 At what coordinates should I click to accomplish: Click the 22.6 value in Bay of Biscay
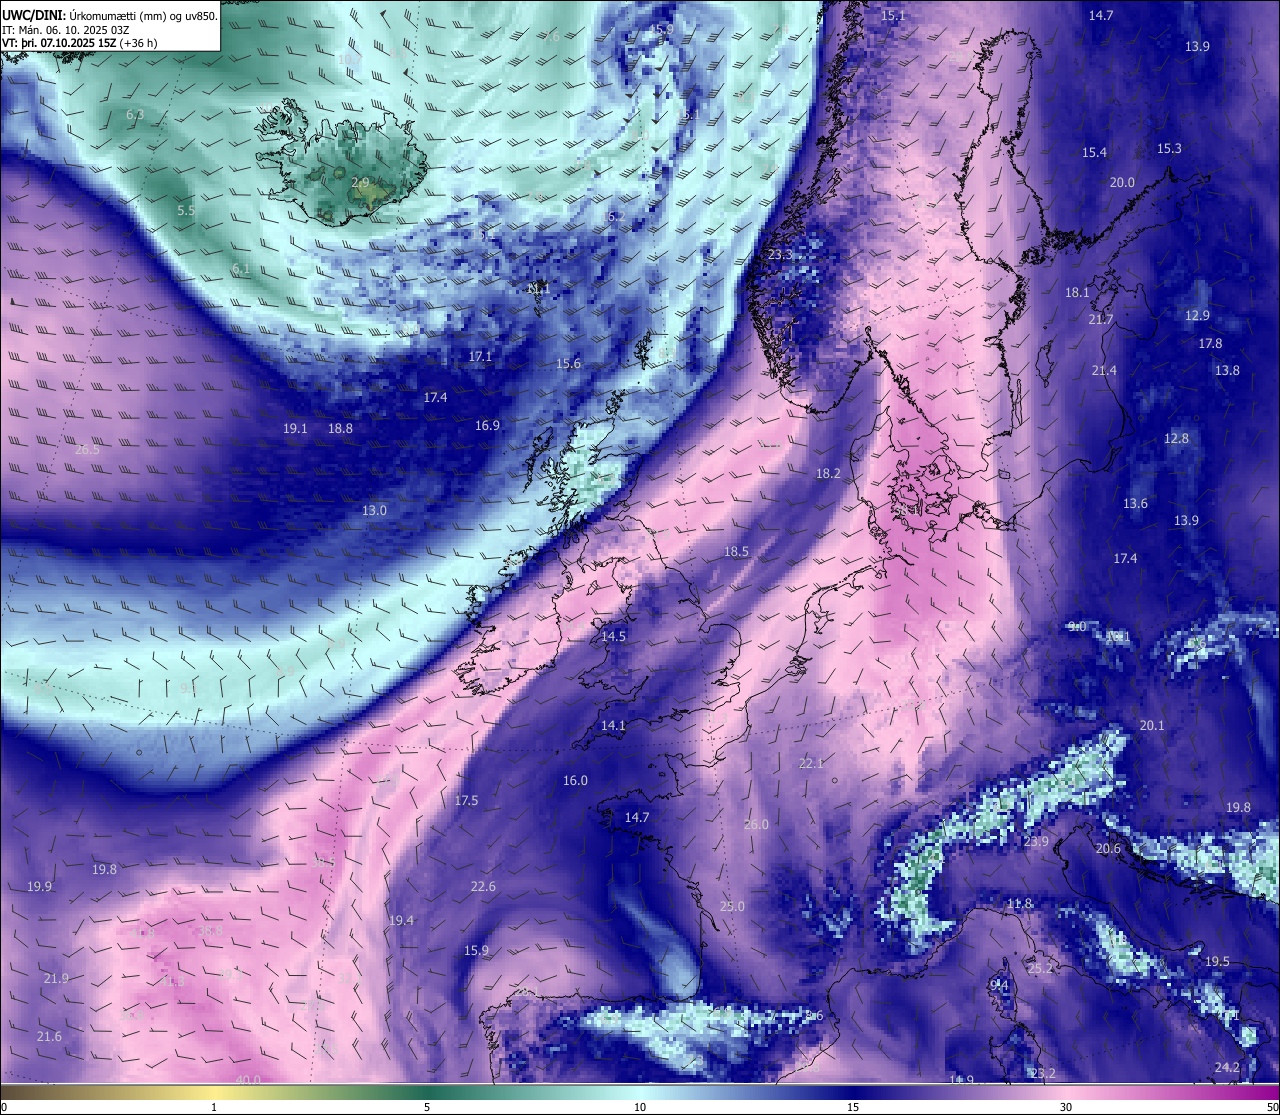click(483, 886)
